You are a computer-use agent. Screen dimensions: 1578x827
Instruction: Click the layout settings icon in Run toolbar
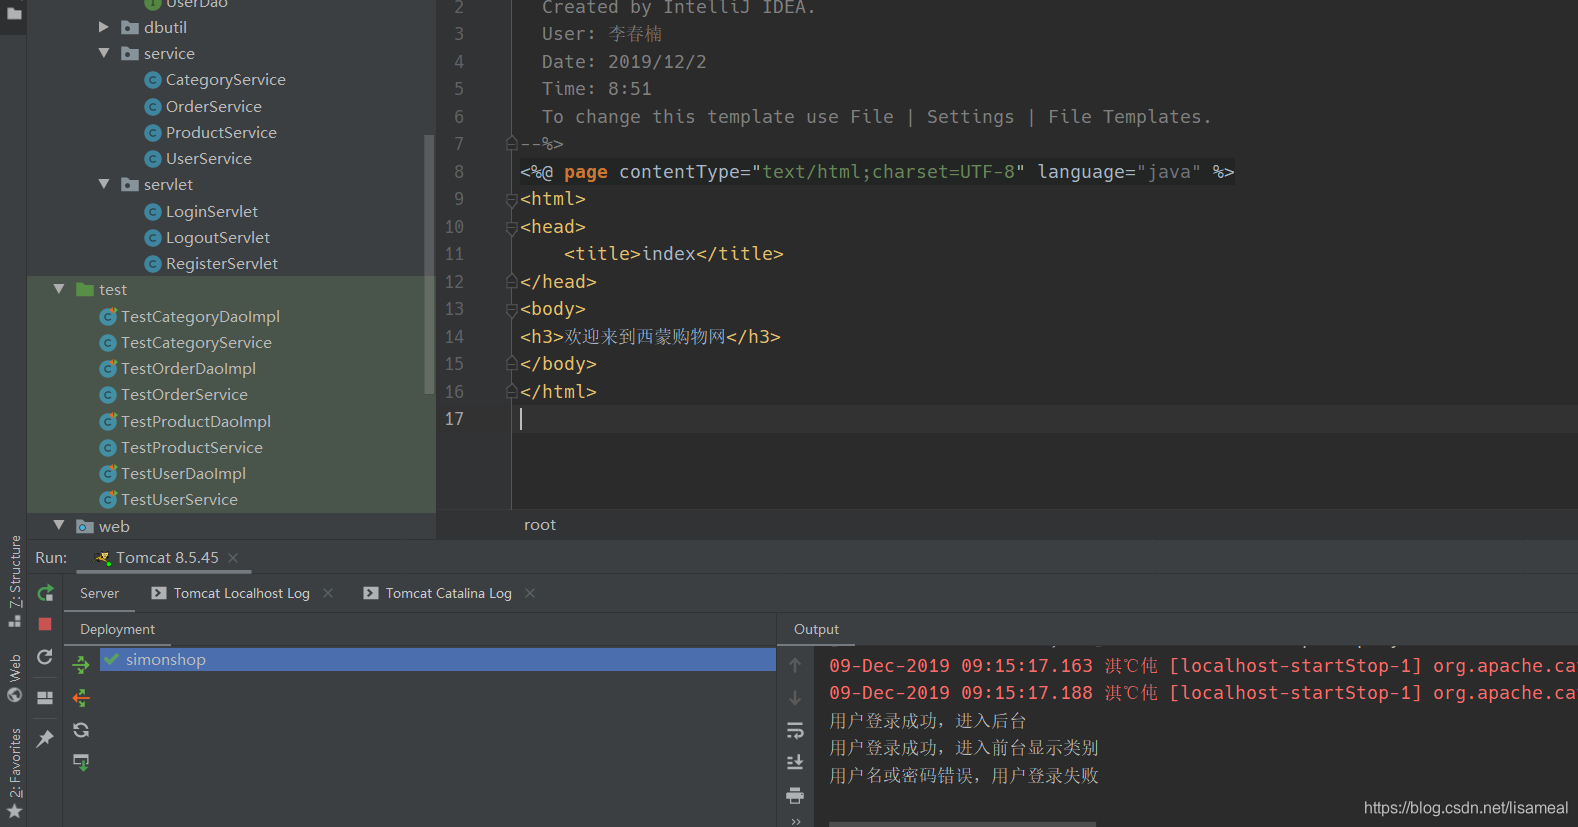[x=45, y=698]
